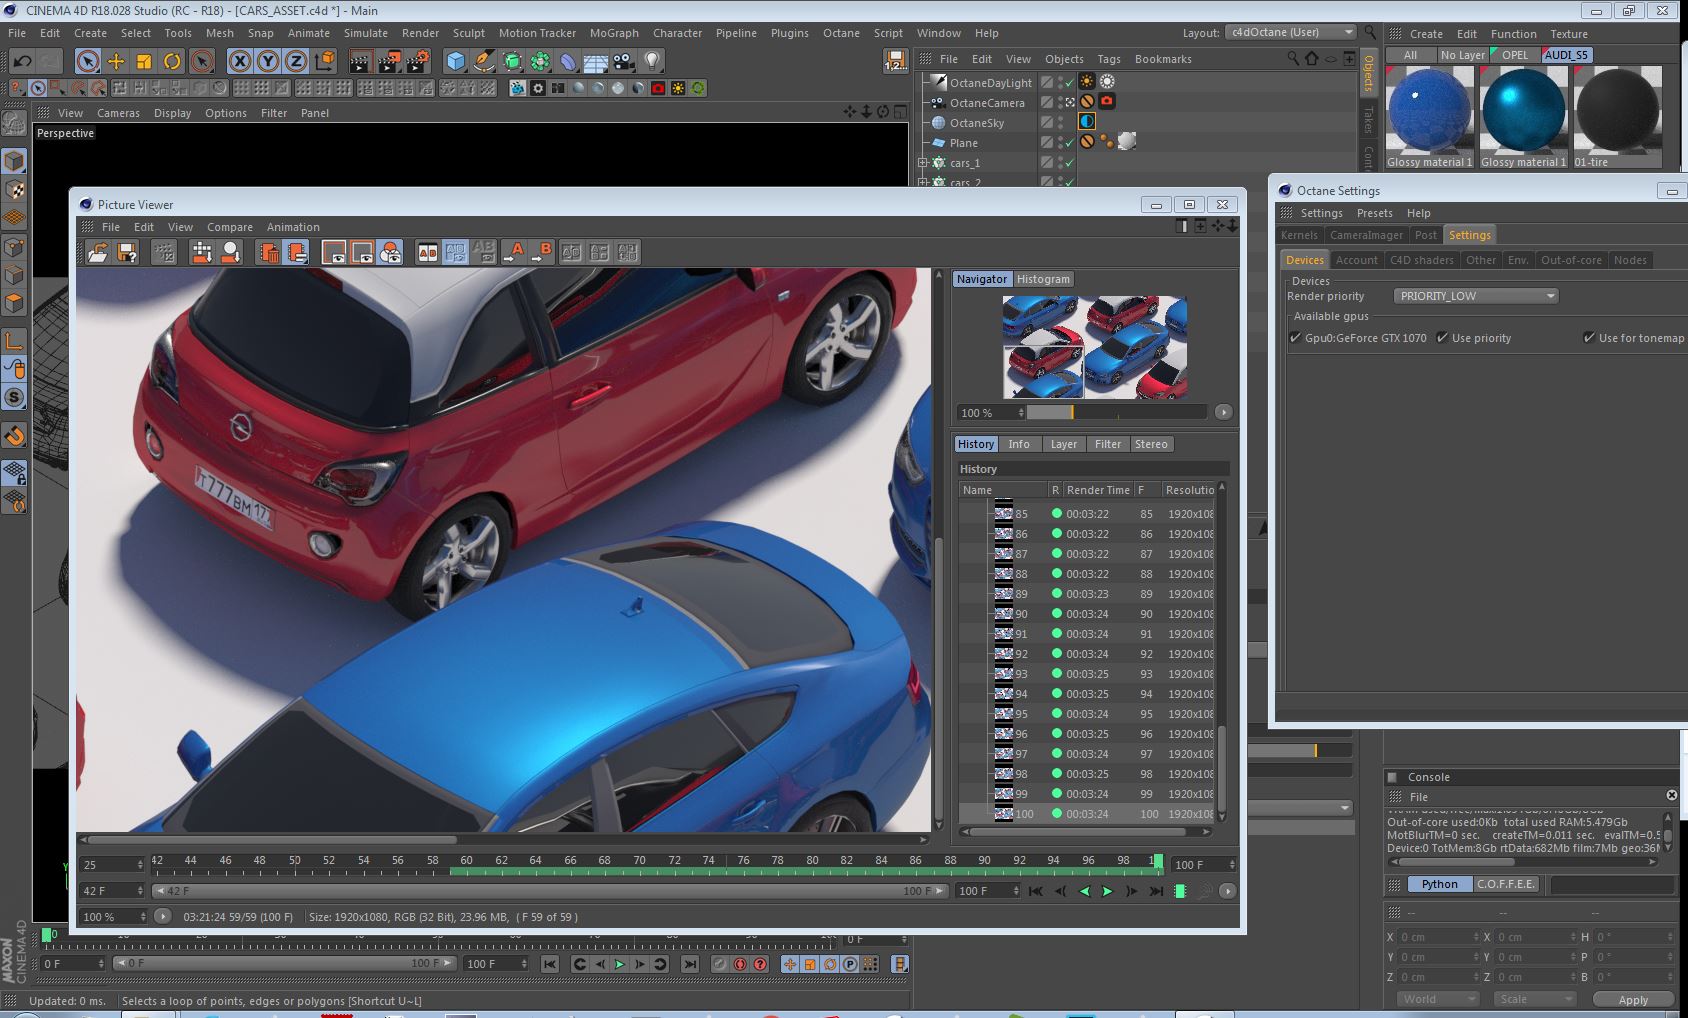This screenshot has height=1018, width=1688.
Task: Select the Rotate tool
Action: point(172,62)
